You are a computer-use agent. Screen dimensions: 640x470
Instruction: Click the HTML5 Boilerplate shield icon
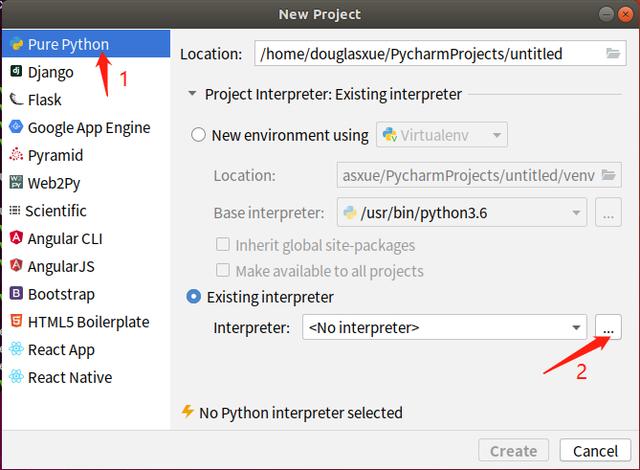coord(16,321)
